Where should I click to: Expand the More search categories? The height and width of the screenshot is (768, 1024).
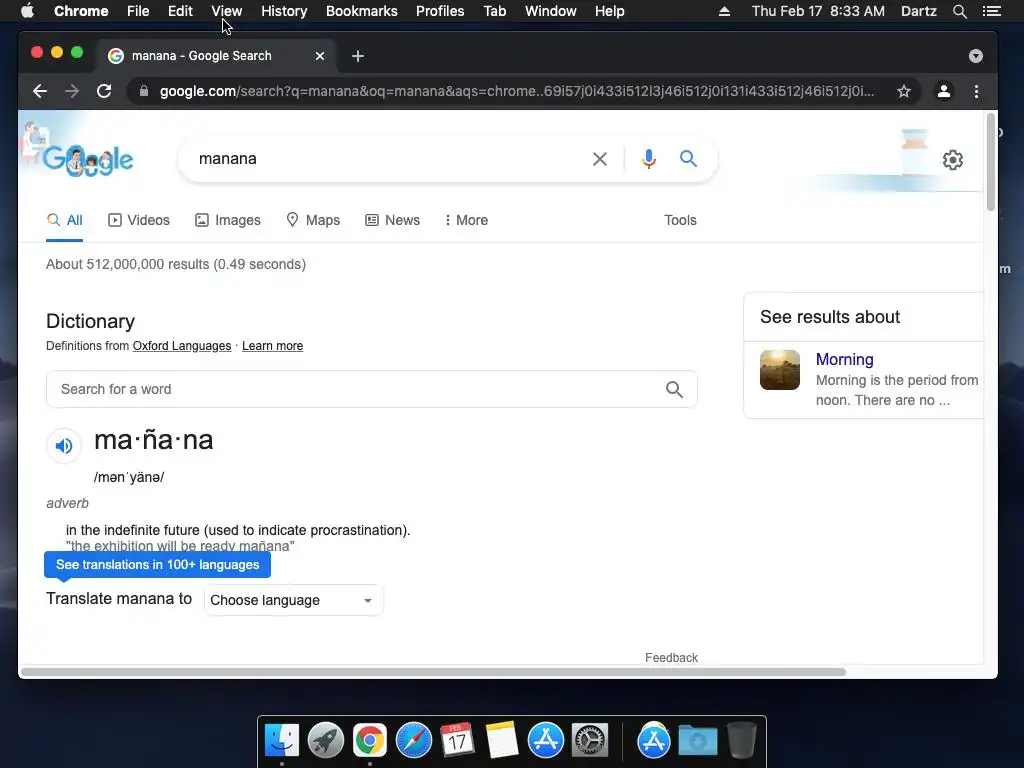click(466, 221)
